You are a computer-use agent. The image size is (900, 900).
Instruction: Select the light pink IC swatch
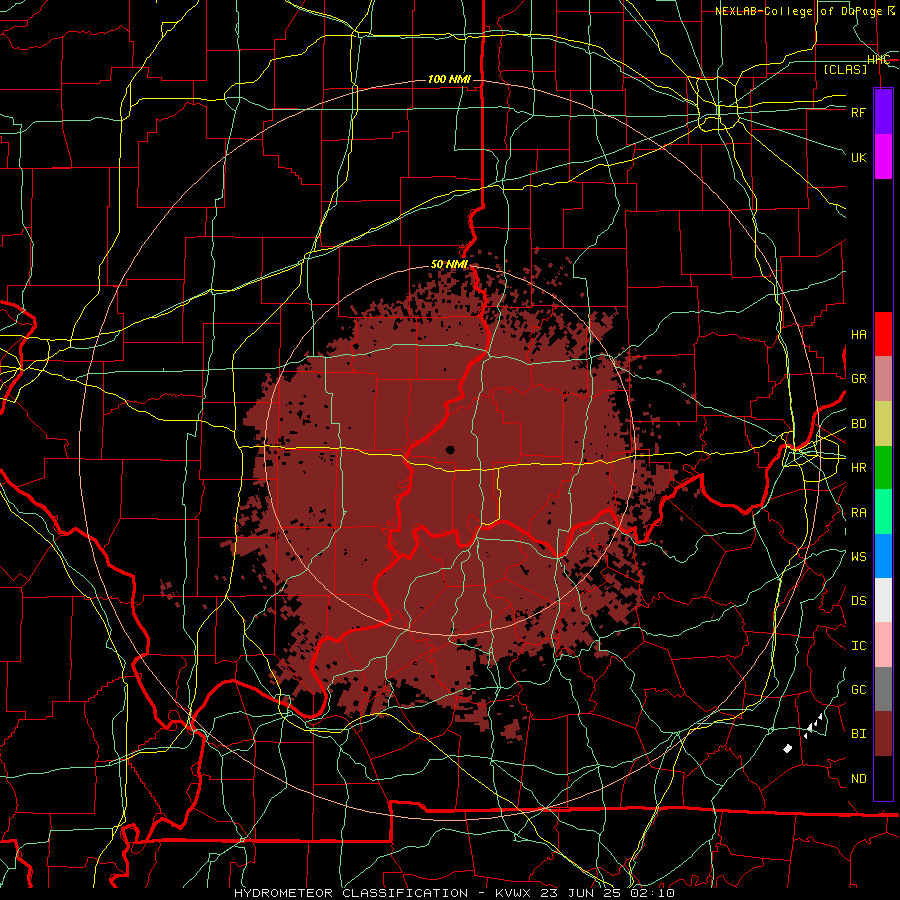pos(883,645)
